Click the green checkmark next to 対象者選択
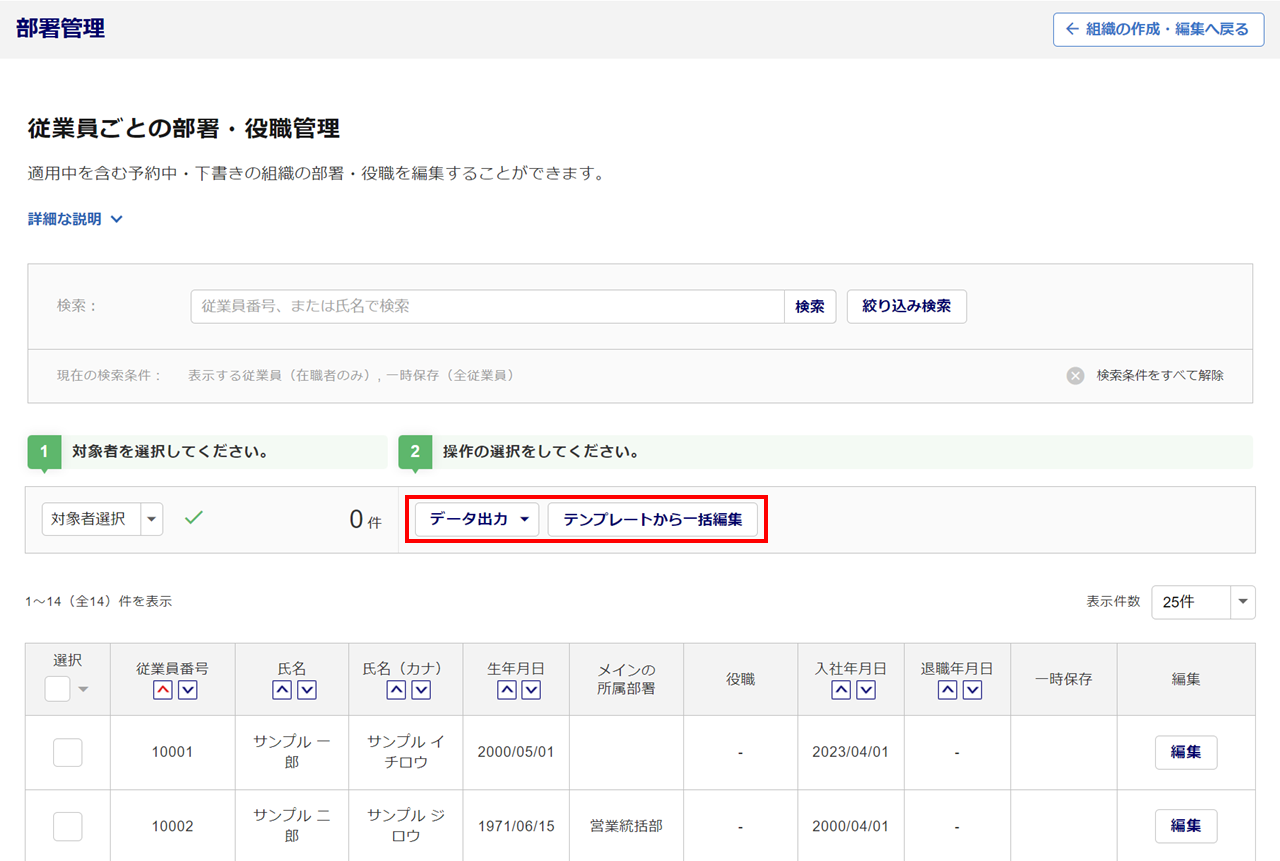1280x861 pixels. tap(194, 518)
